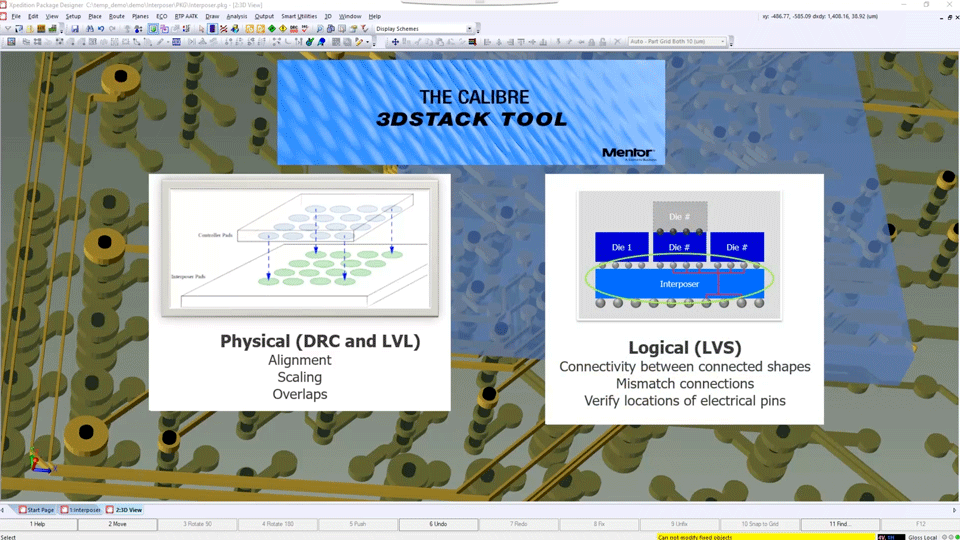The height and width of the screenshot is (540, 960).
Task: Click the yellow 'Can not modify fixed objects' message
Action: pyautogui.click(x=767, y=537)
